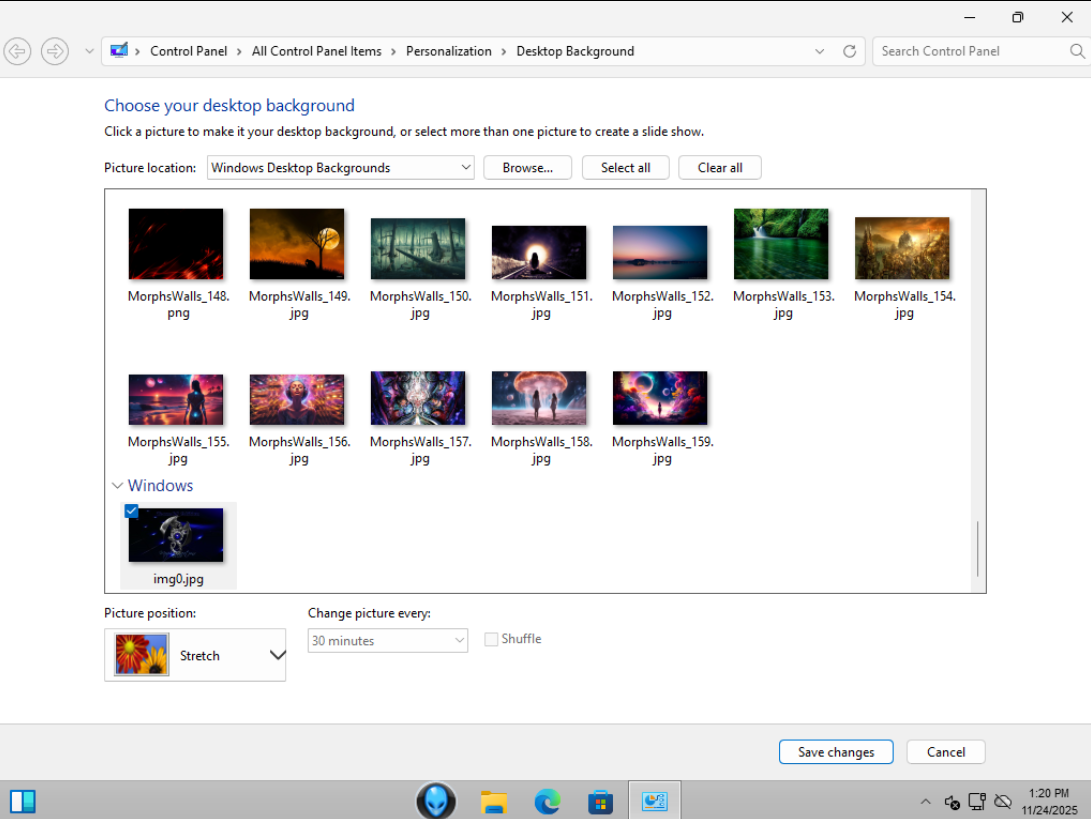Launch Microsoft Edge from taskbar
This screenshot has height=819, width=1091.
point(548,802)
